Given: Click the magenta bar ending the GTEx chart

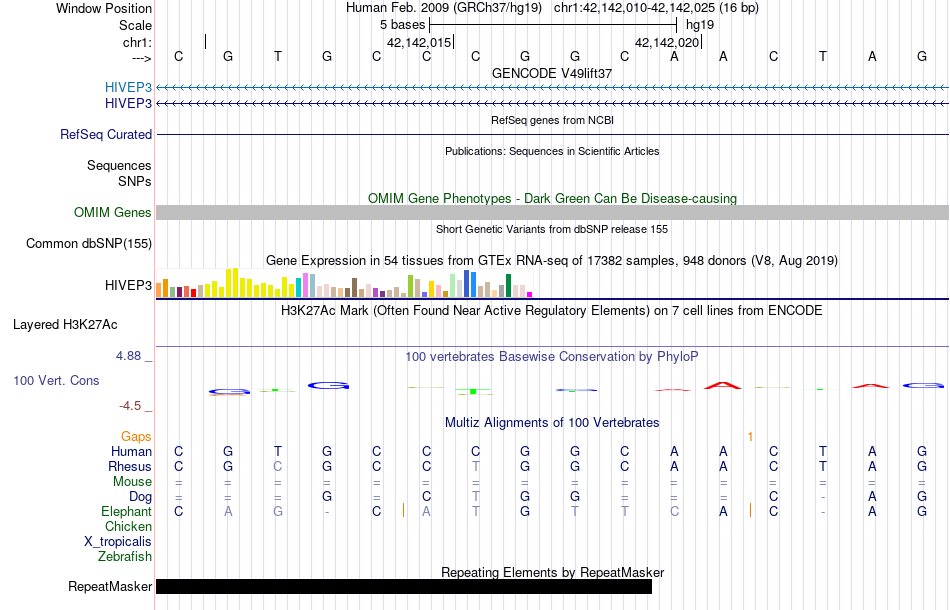Looking at the screenshot, I should pyautogui.click(x=530, y=294).
